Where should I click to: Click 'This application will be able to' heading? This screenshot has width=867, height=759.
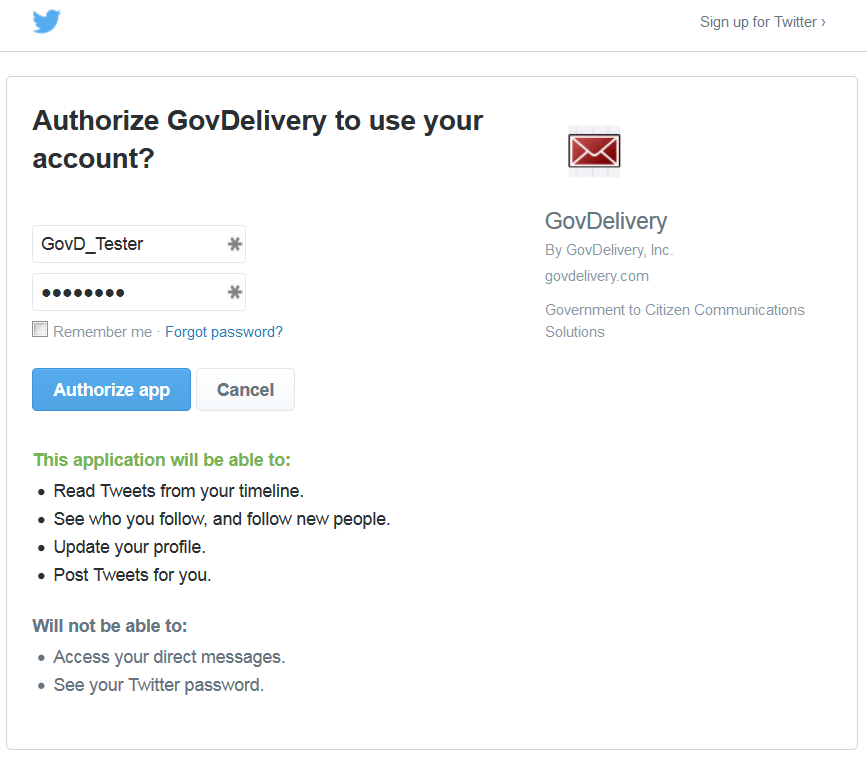point(162,459)
